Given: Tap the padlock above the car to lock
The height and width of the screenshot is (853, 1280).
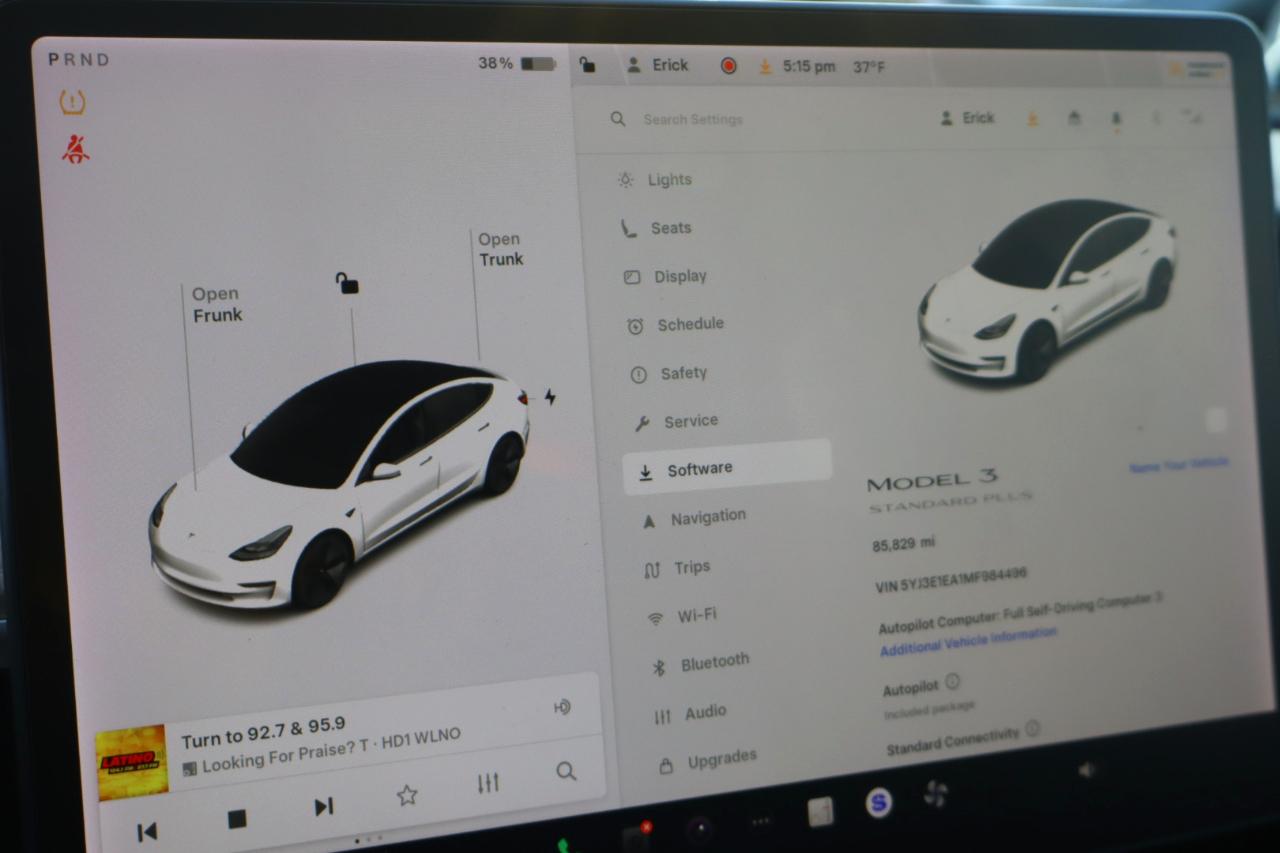Looking at the screenshot, I should [345, 284].
